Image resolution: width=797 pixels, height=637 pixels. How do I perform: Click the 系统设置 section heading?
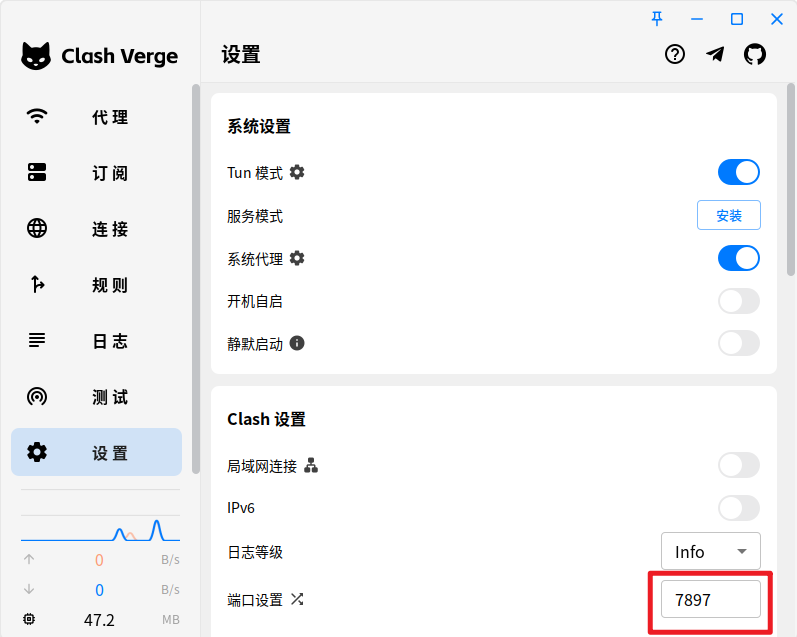259,126
